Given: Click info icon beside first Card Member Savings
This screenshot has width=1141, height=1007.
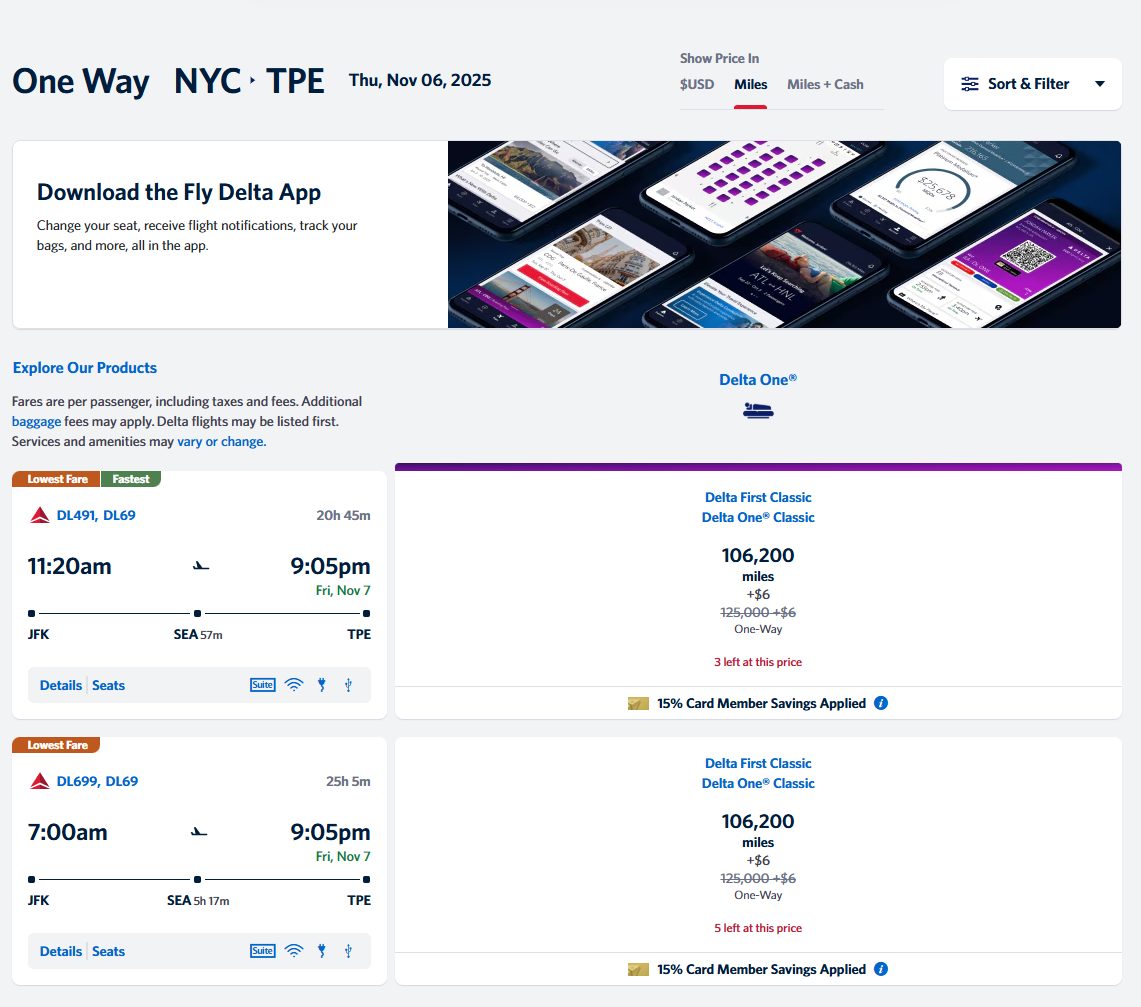Looking at the screenshot, I should [881, 703].
